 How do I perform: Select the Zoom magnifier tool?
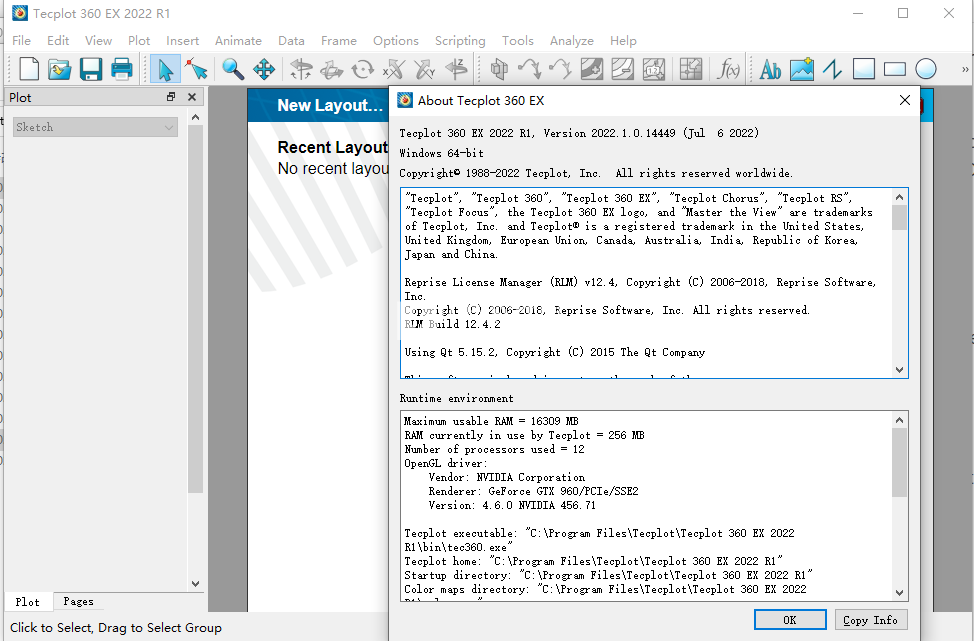pos(233,69)
